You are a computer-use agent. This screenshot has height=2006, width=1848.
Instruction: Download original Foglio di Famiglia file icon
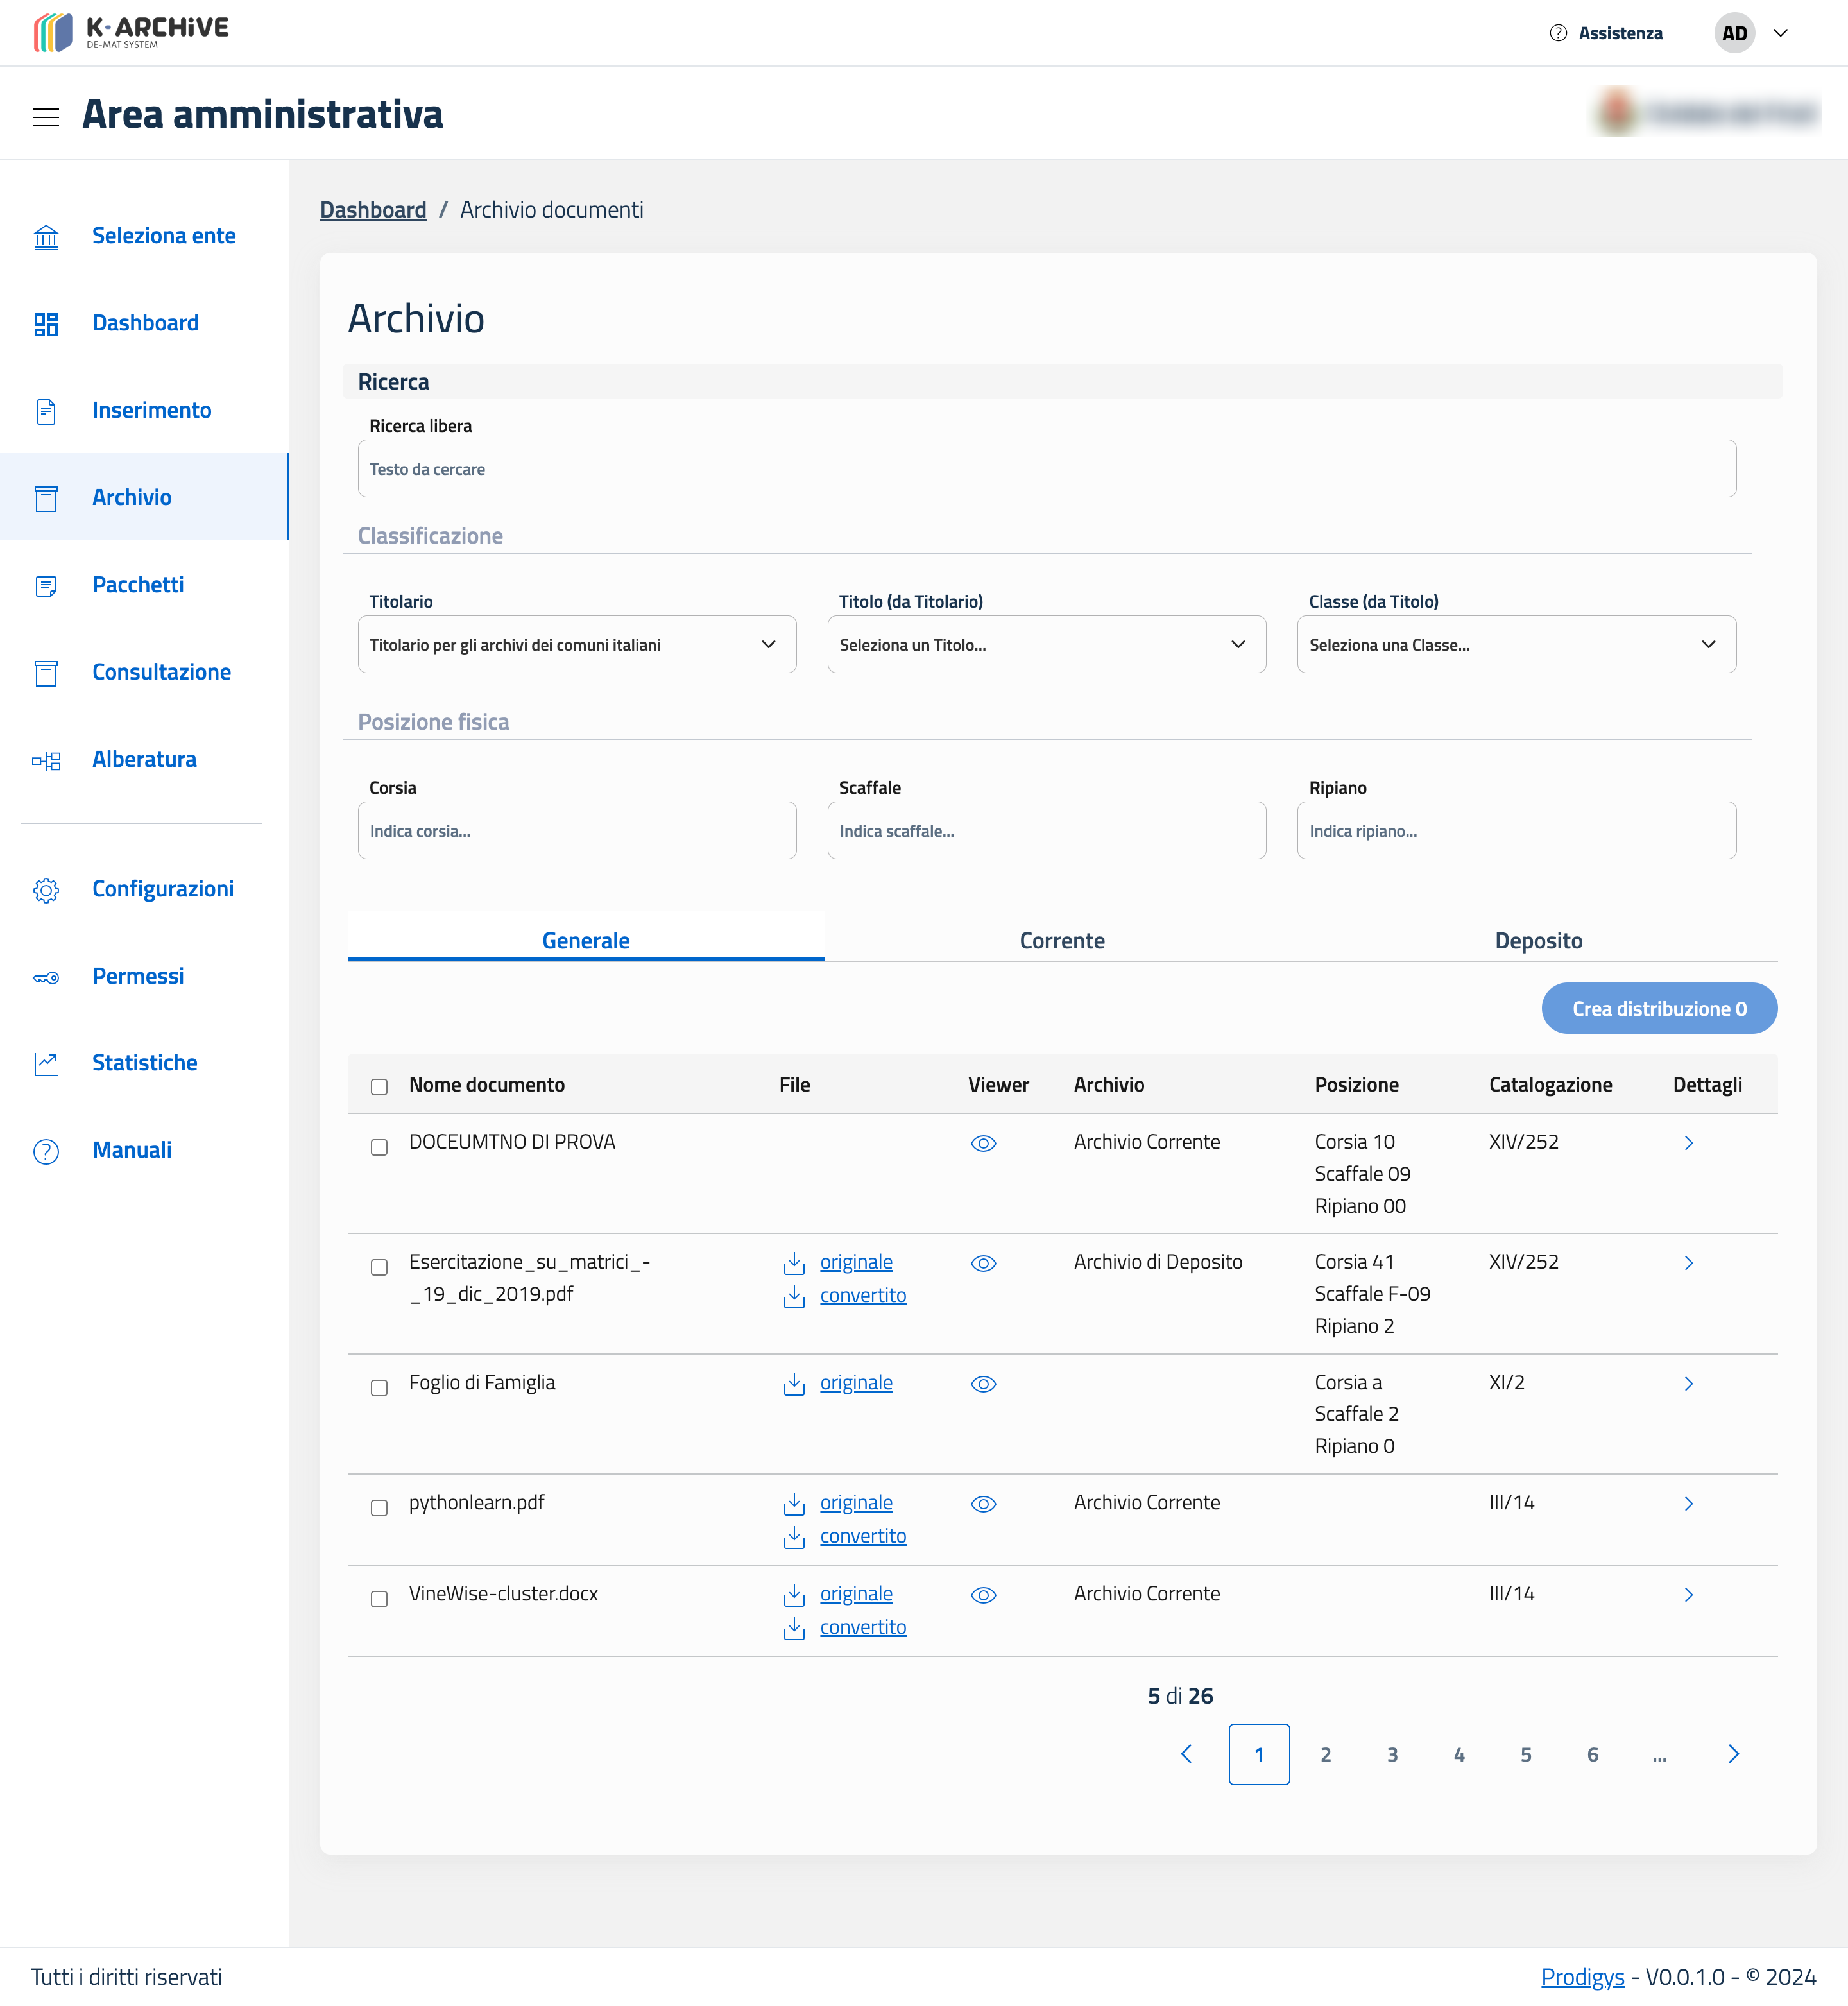click(794, 1384)
